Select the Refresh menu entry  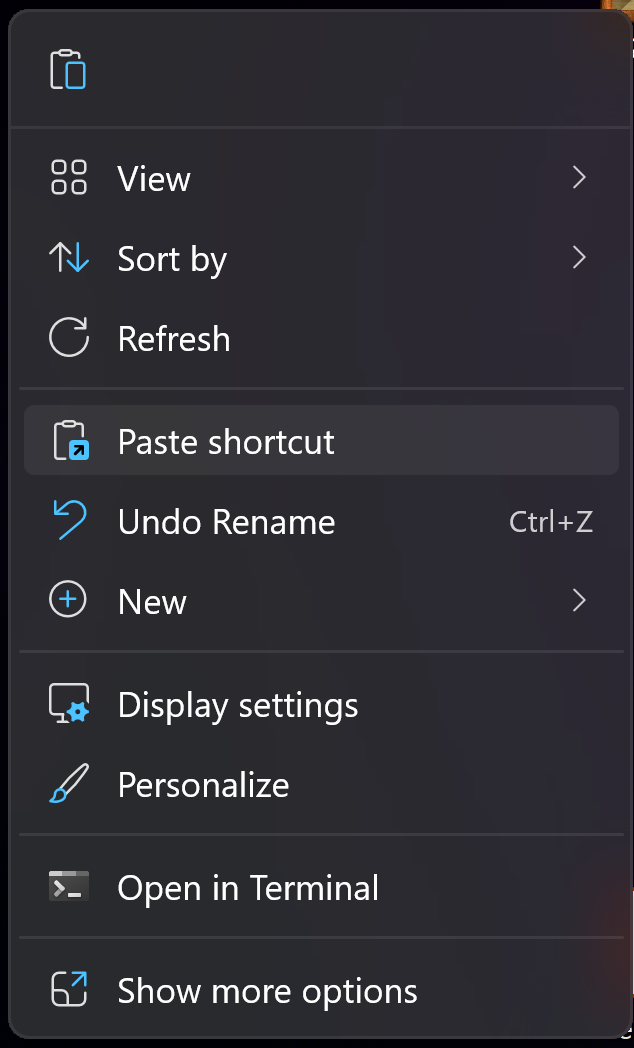click(x=174, y=339)
